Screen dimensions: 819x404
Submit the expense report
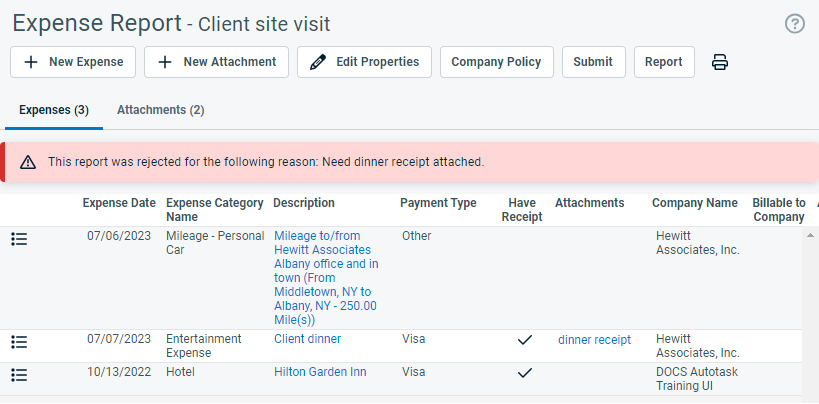tap(593, 62)
